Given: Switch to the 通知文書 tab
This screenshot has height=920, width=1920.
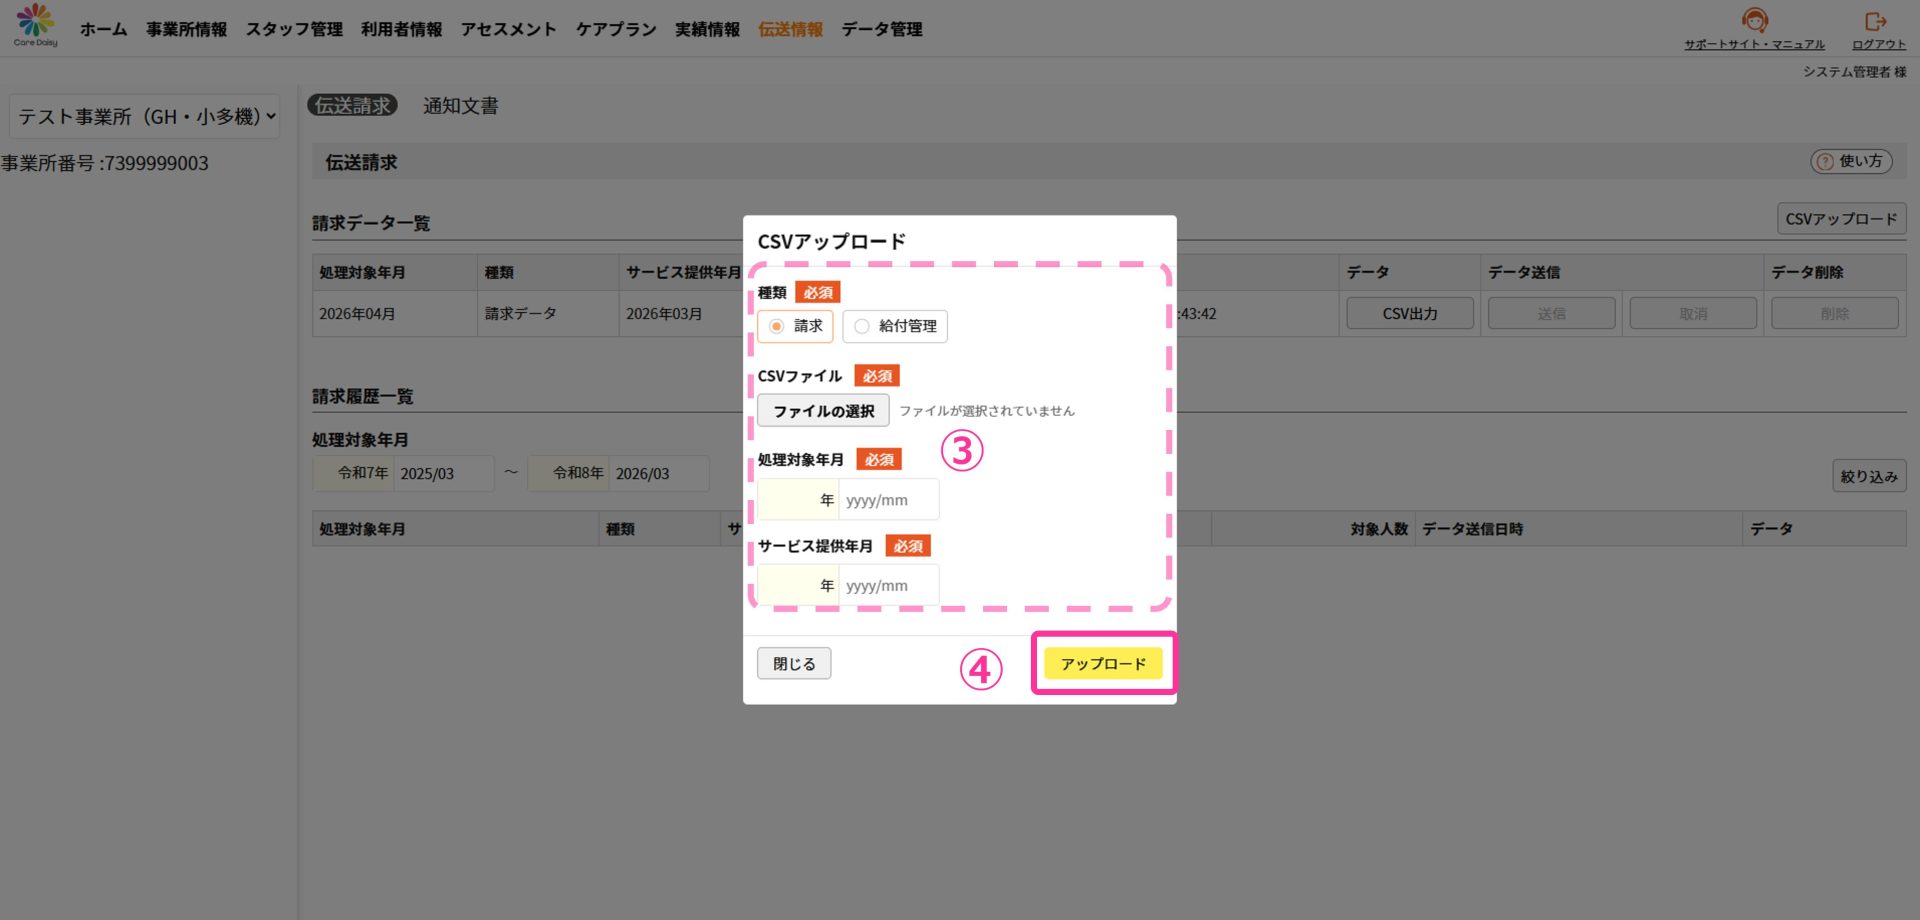Looking at the screenshot, I should pos(460,106).
